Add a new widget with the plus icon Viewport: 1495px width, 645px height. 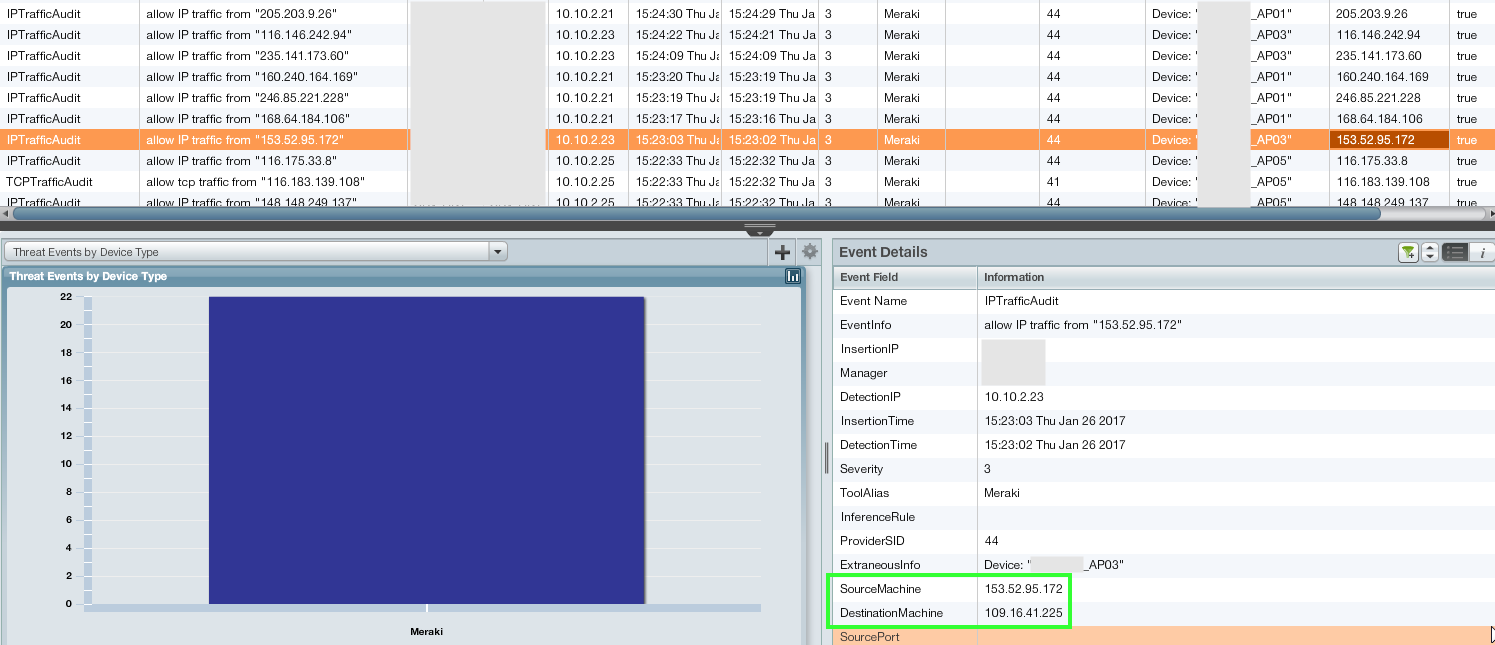783,252
